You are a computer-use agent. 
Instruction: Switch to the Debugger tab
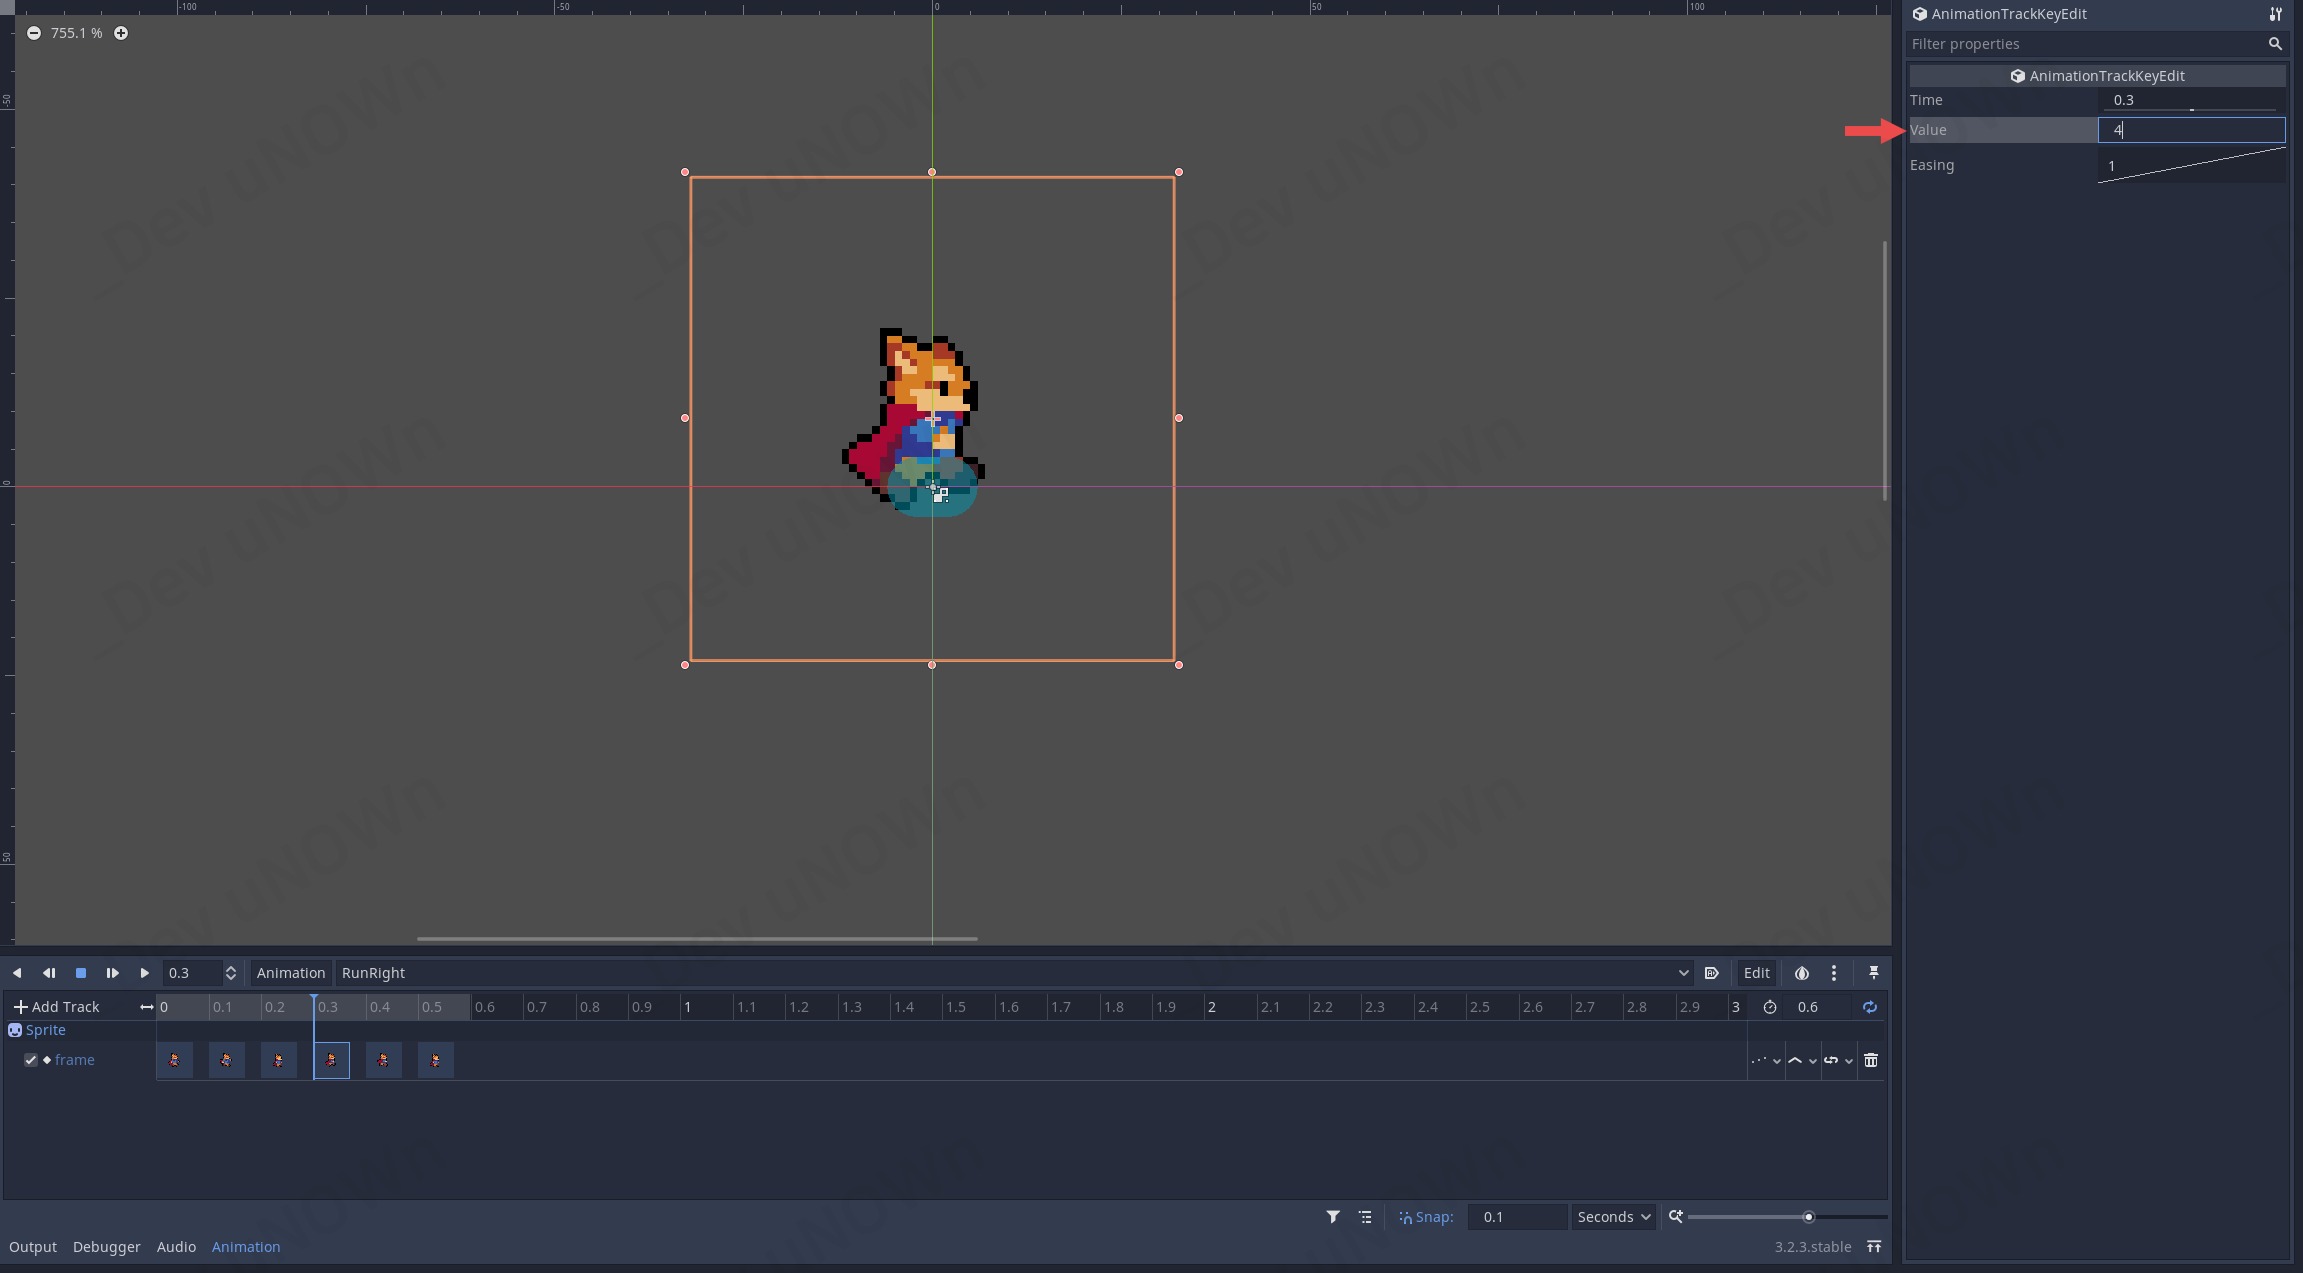point(106,1247)
